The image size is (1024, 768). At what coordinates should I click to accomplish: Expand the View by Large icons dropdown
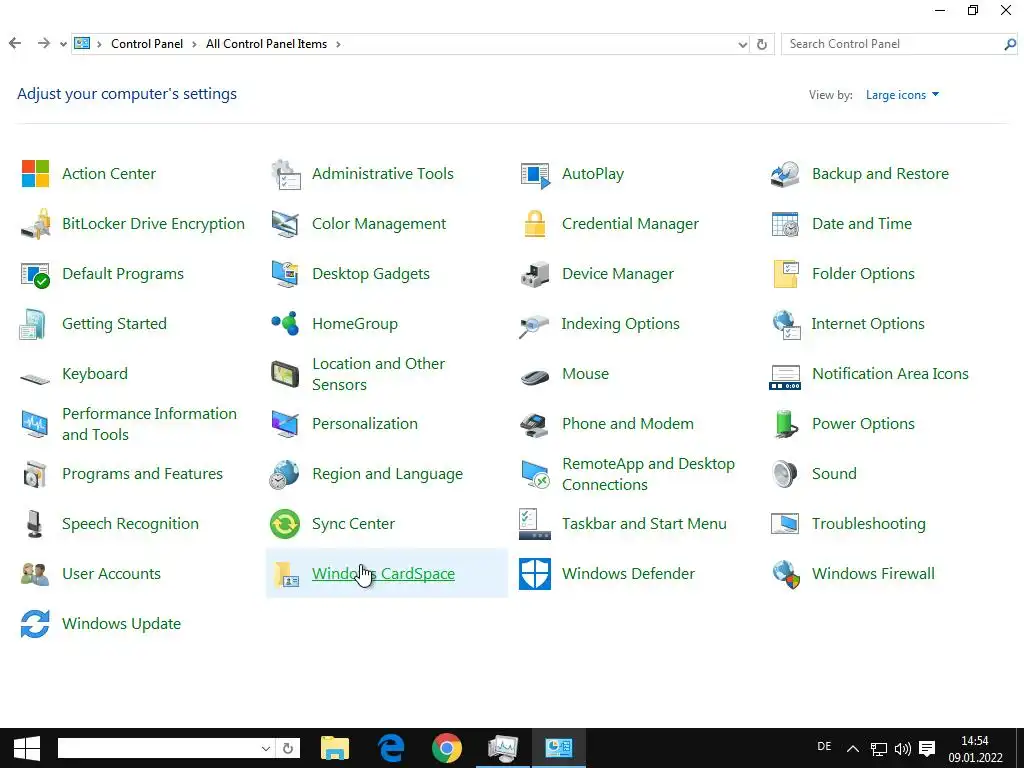click(902, 95)
